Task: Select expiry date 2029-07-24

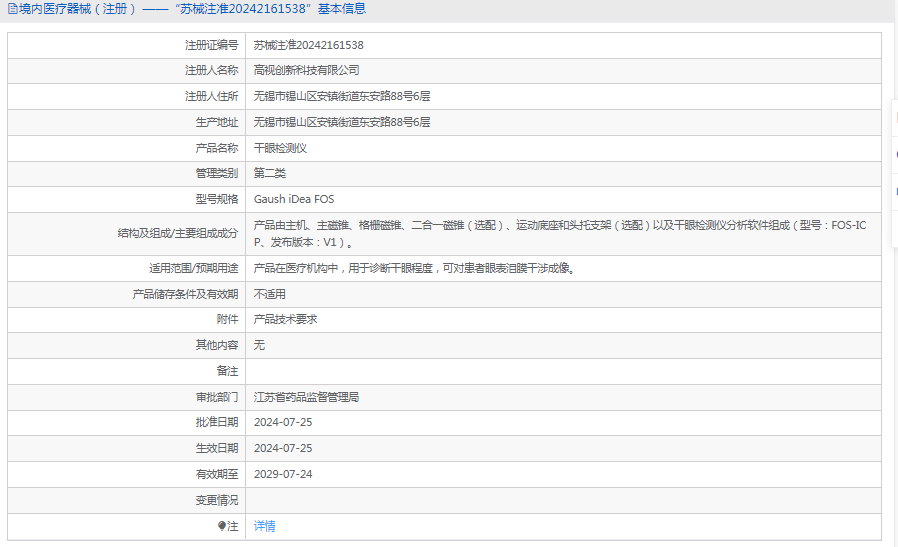Action: (283, 474)
